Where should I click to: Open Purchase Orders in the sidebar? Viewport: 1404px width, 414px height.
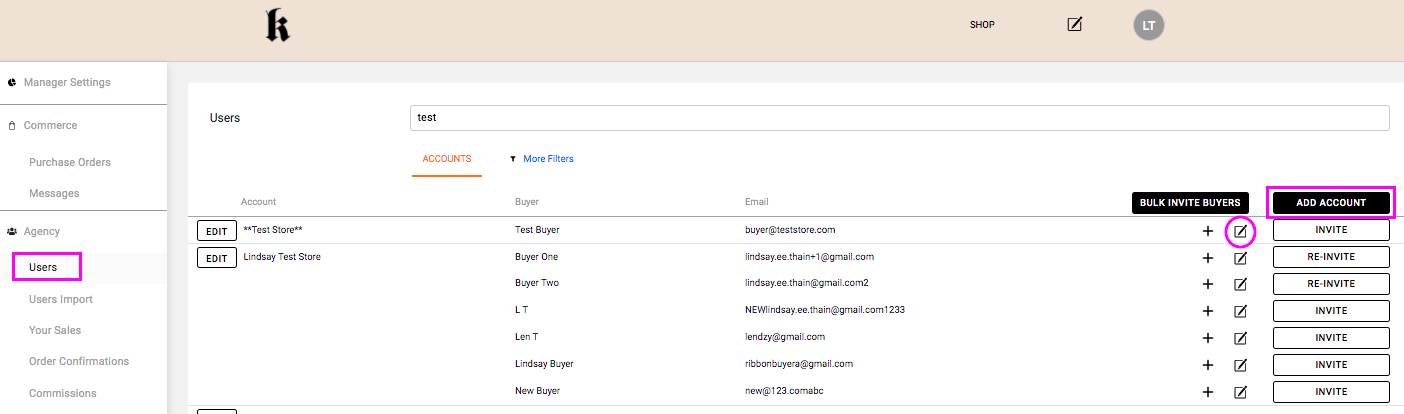click(70, 162)
